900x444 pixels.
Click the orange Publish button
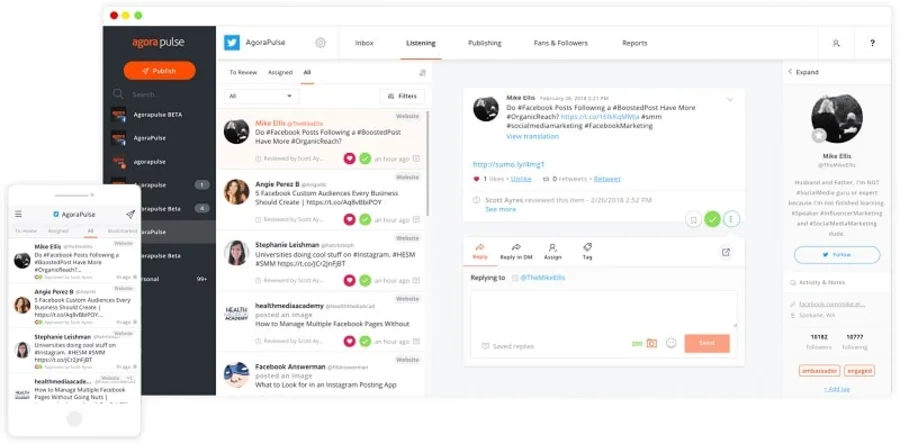[x=159, y=71]
